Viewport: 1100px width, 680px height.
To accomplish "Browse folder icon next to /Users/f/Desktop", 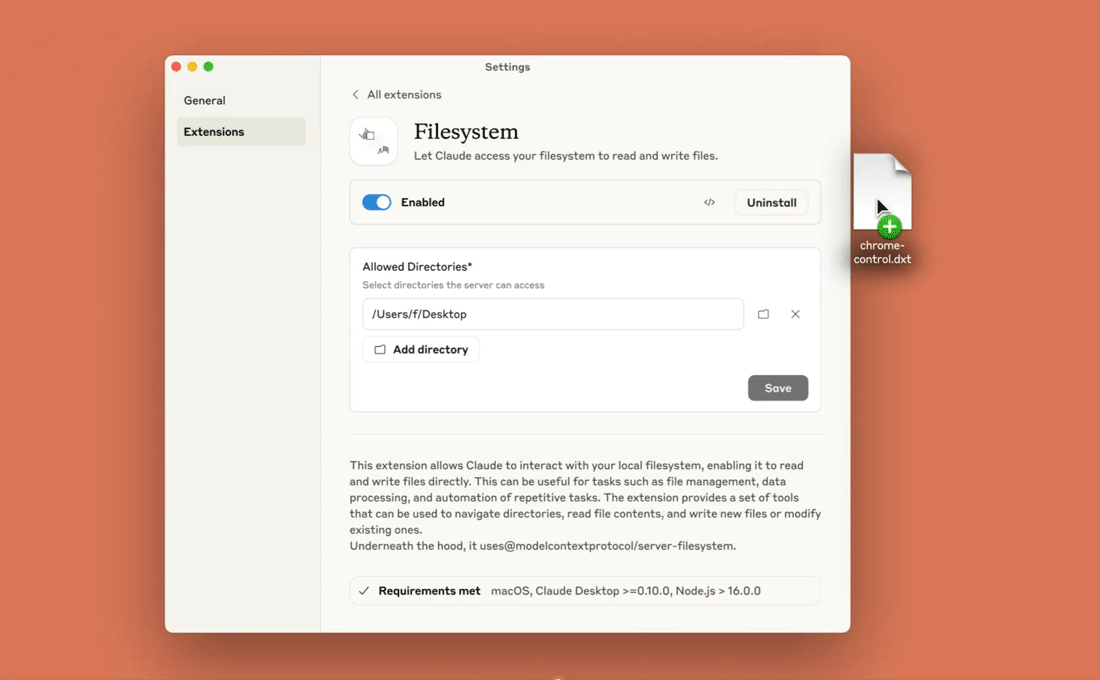I will [x=763, y=314].
